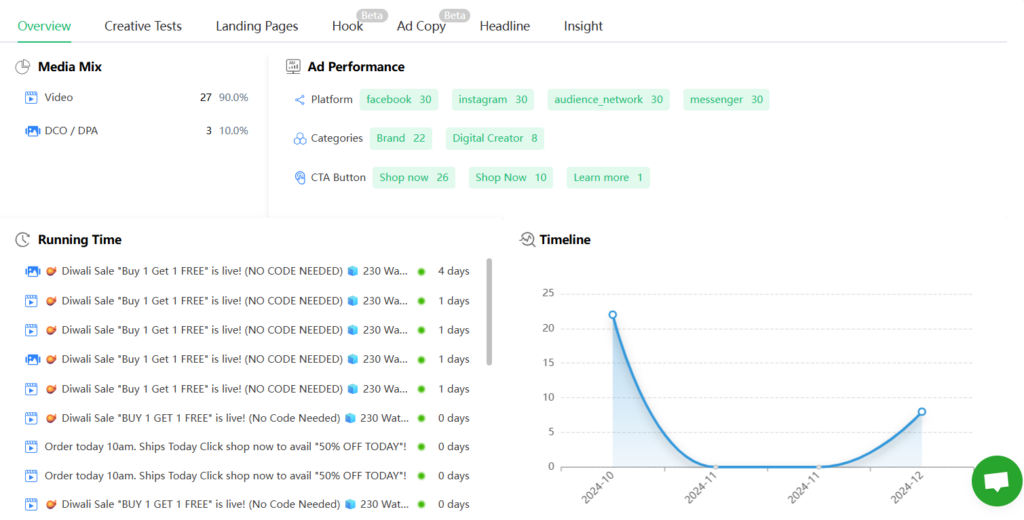The height and width of the screenshot is (520, 1024).
Task: Open the Creative Tests tab
Action: [x=143, y=26]
